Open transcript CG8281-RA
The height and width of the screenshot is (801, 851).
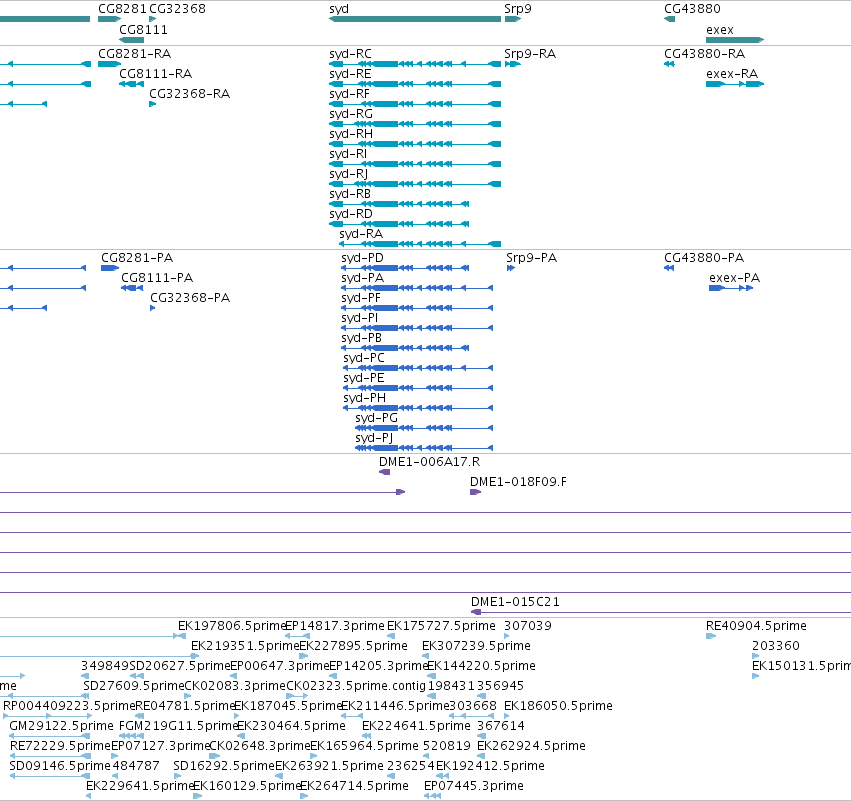[134, 54]
